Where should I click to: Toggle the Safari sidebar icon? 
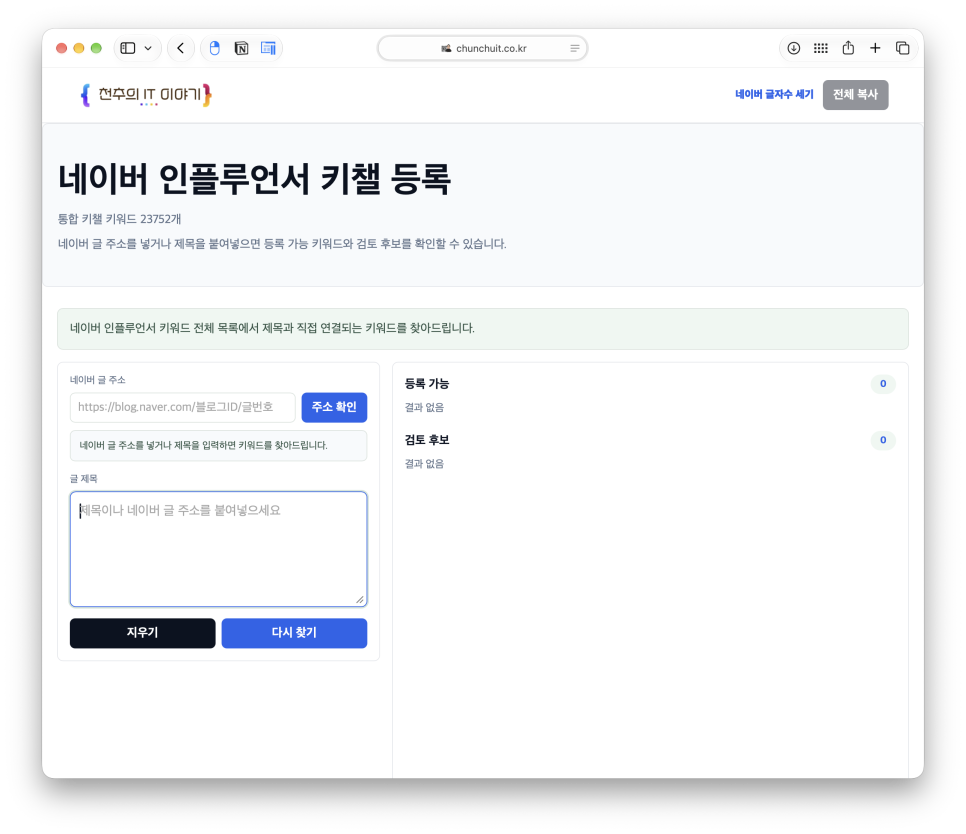pos(128,48)
